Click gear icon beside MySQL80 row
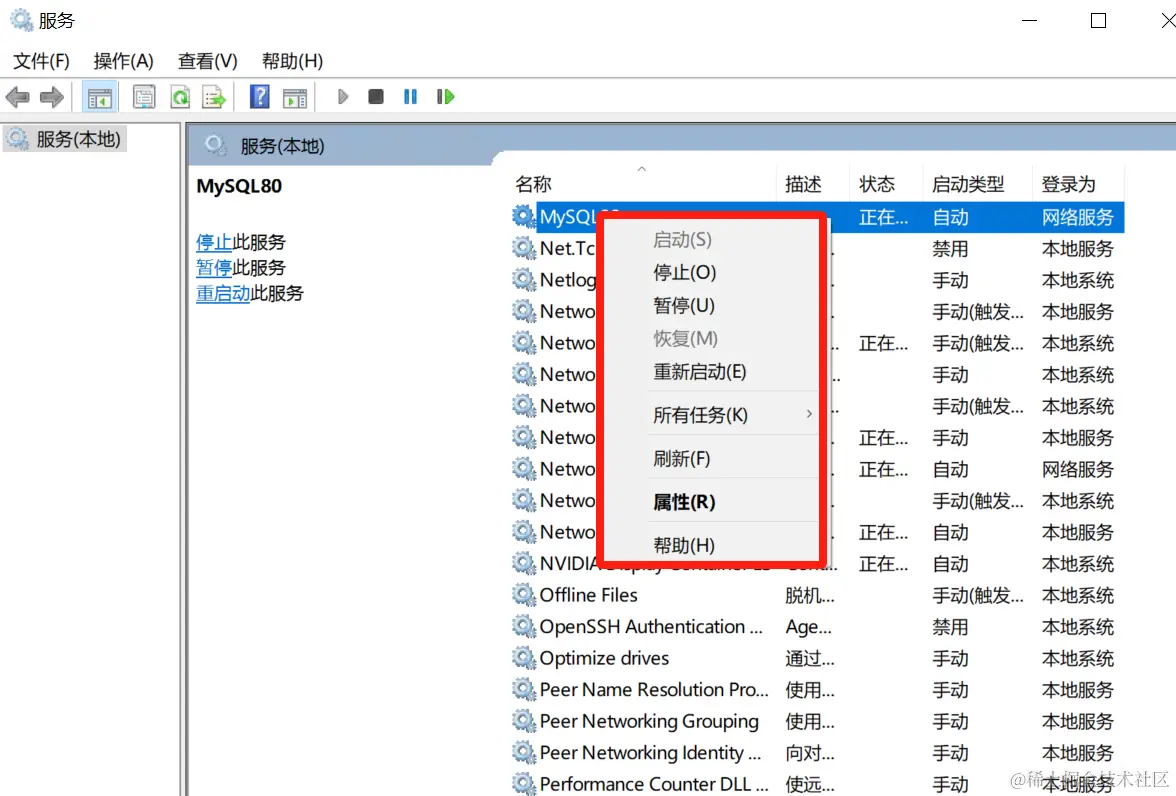The height and width of the screenshot is (796, 1176). 524,217
